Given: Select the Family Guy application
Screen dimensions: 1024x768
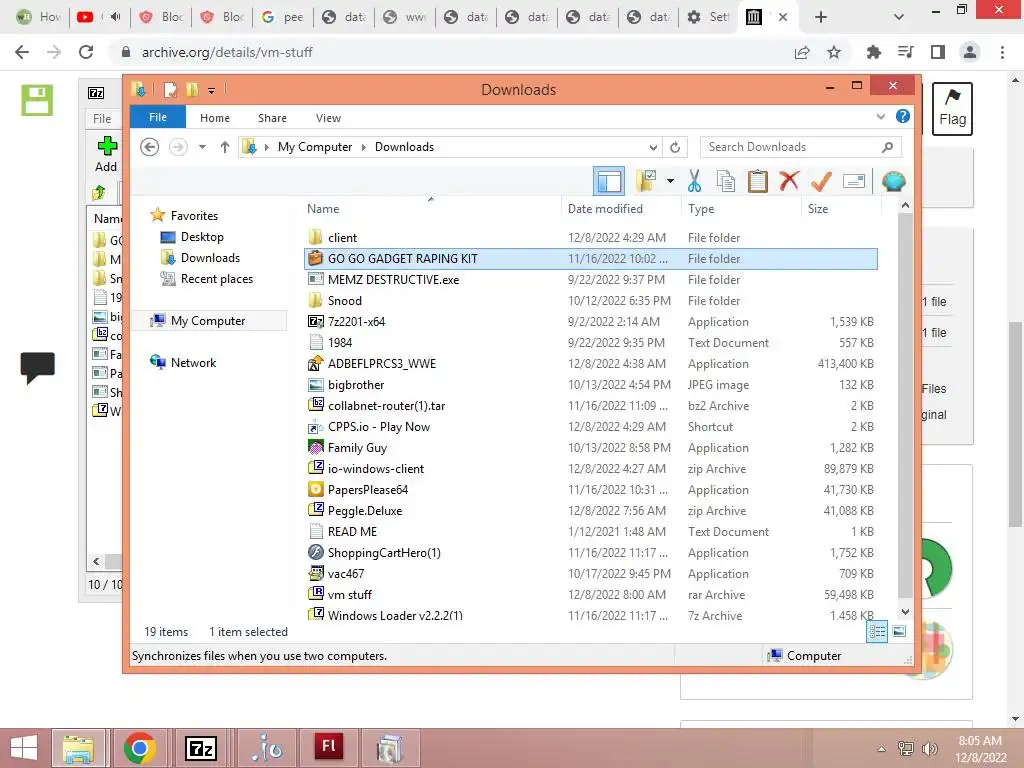Looking at the screenshot, I should point(591,447).
